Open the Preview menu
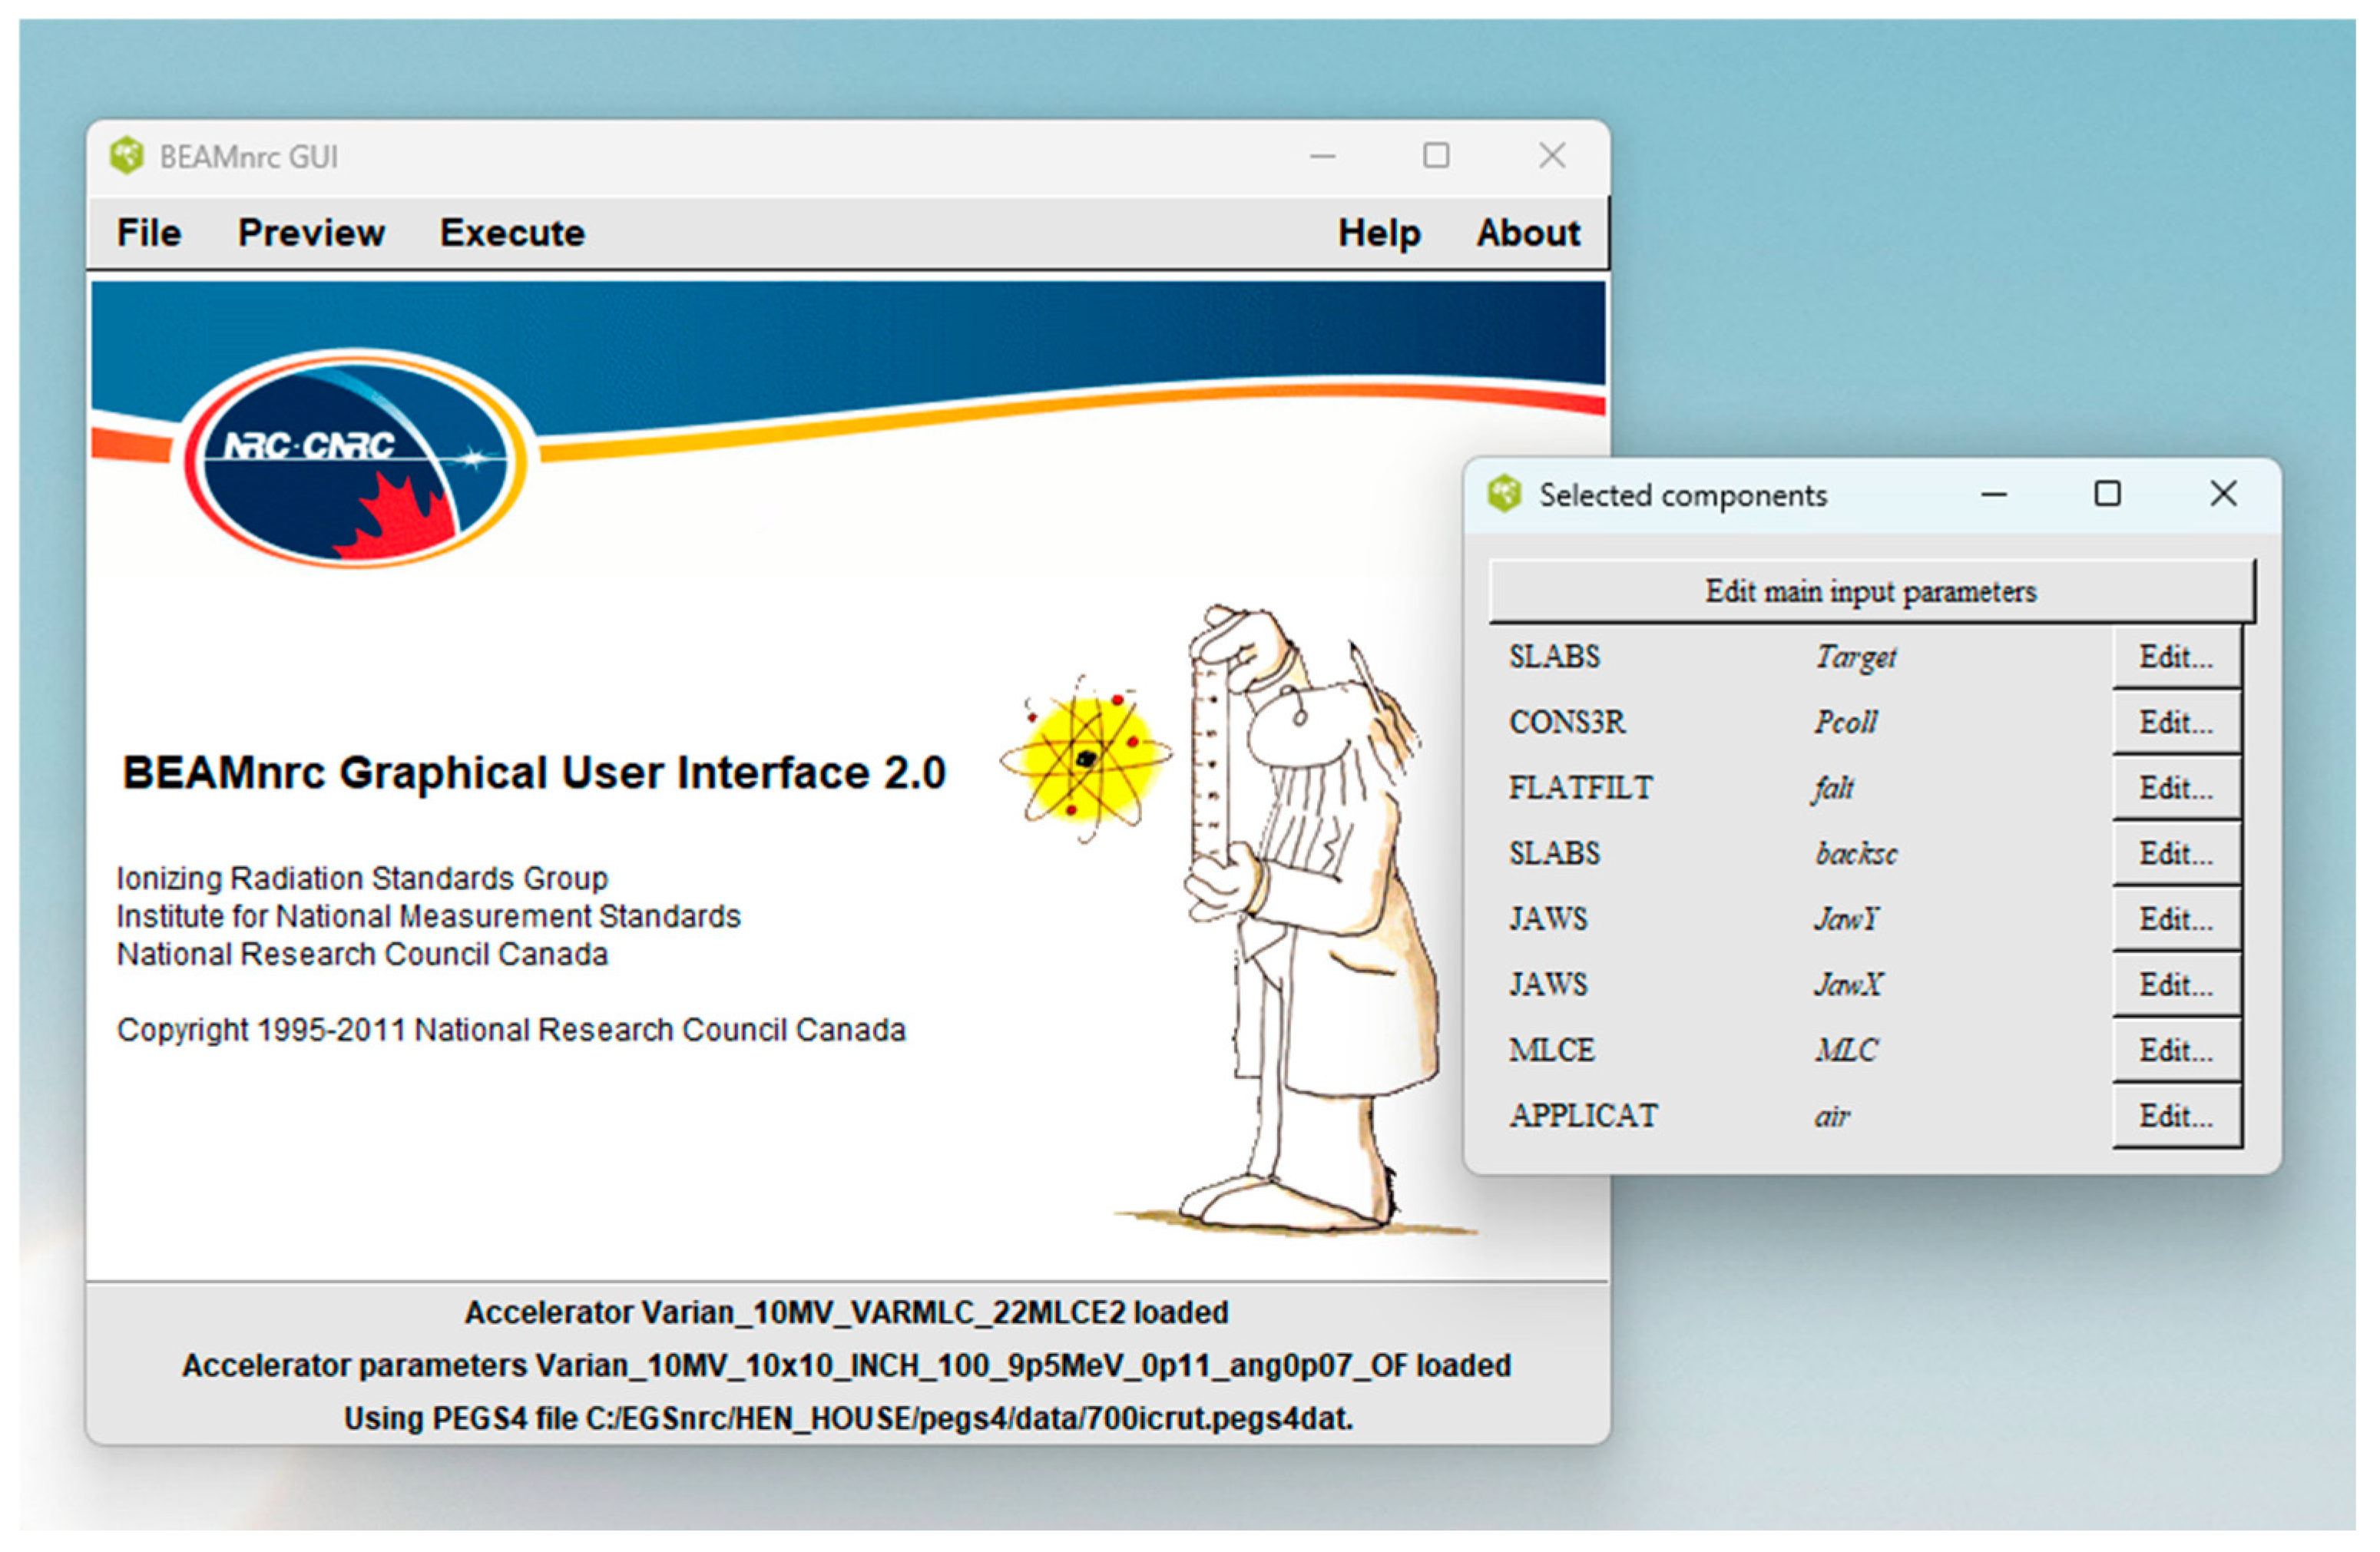Image resolution: width=2380 pixels, height=1552 pixels. click(311, 233)
